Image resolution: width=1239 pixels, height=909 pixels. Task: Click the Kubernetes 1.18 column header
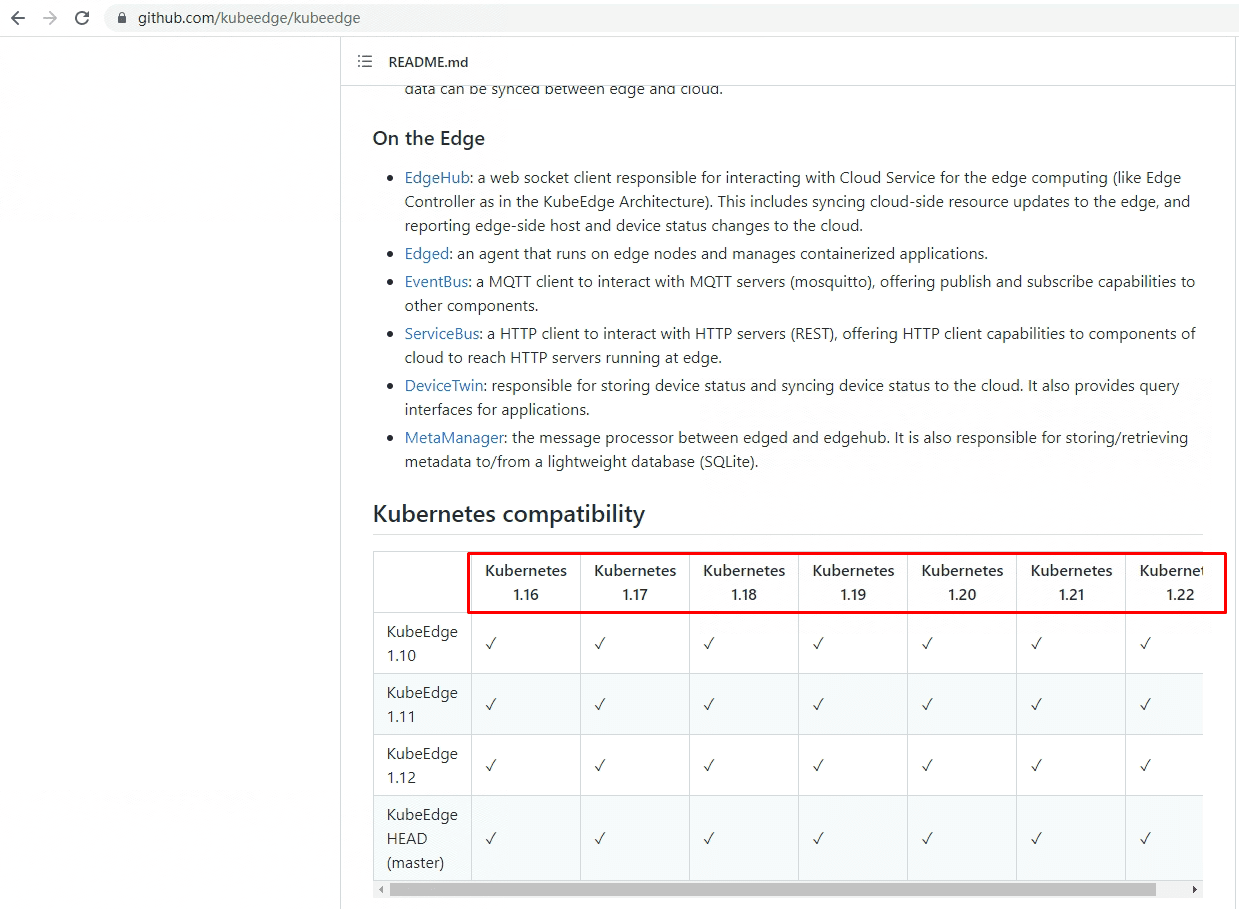click(x=744, y=582)
